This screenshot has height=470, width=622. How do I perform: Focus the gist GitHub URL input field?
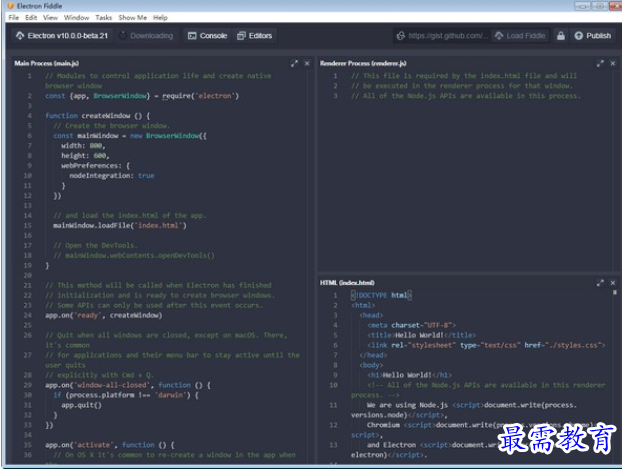coord(447,36)
